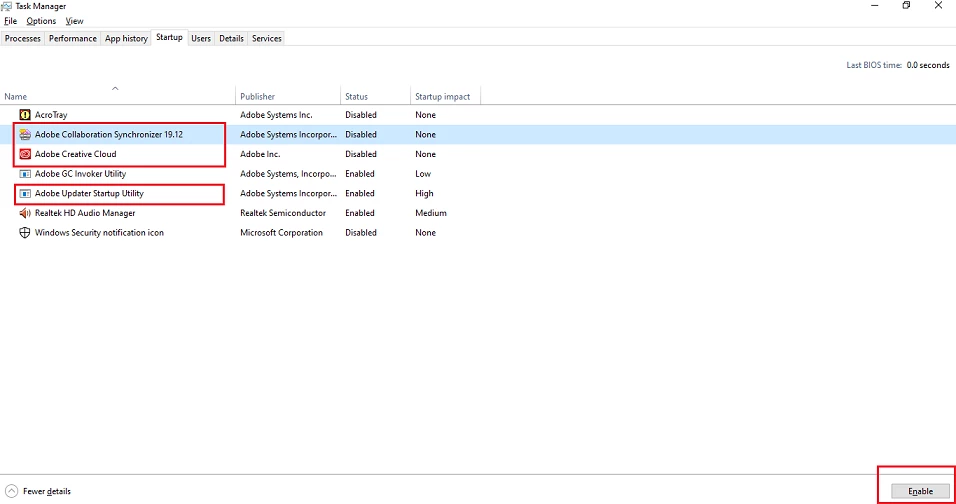
Task: Select the Startup tab
Action: pos(169,37)
